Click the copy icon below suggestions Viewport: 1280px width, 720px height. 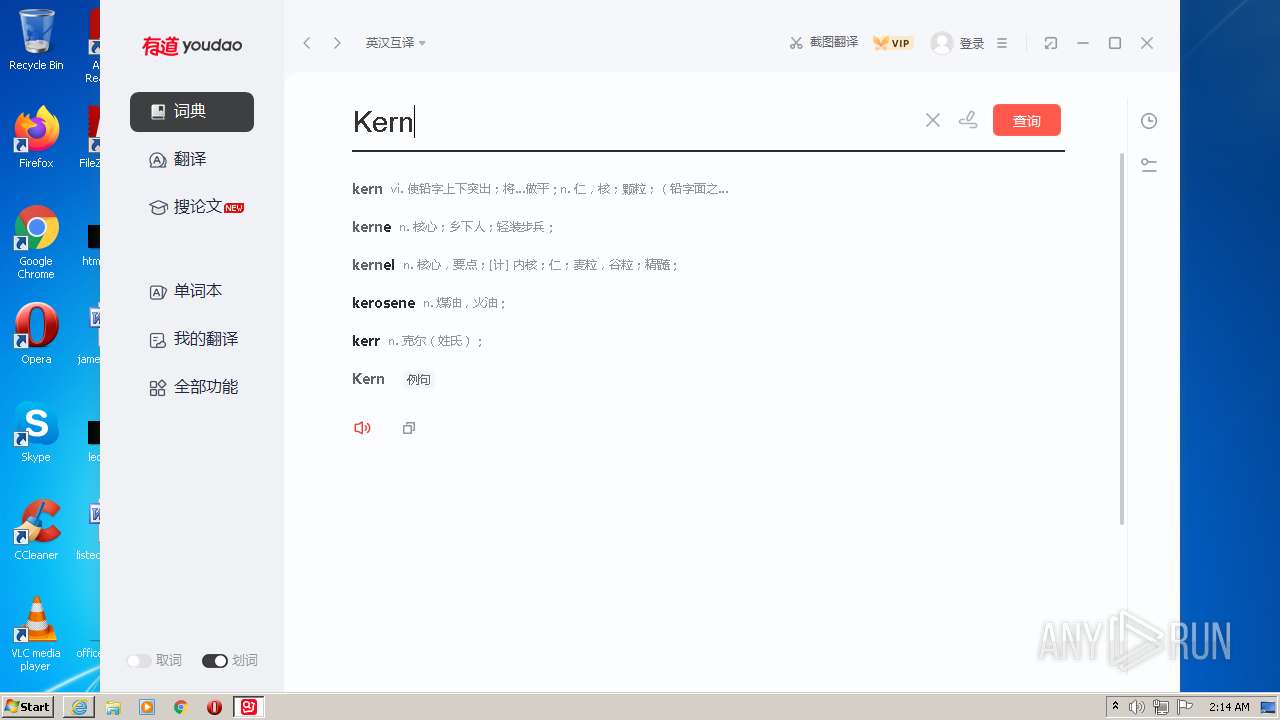408,428
